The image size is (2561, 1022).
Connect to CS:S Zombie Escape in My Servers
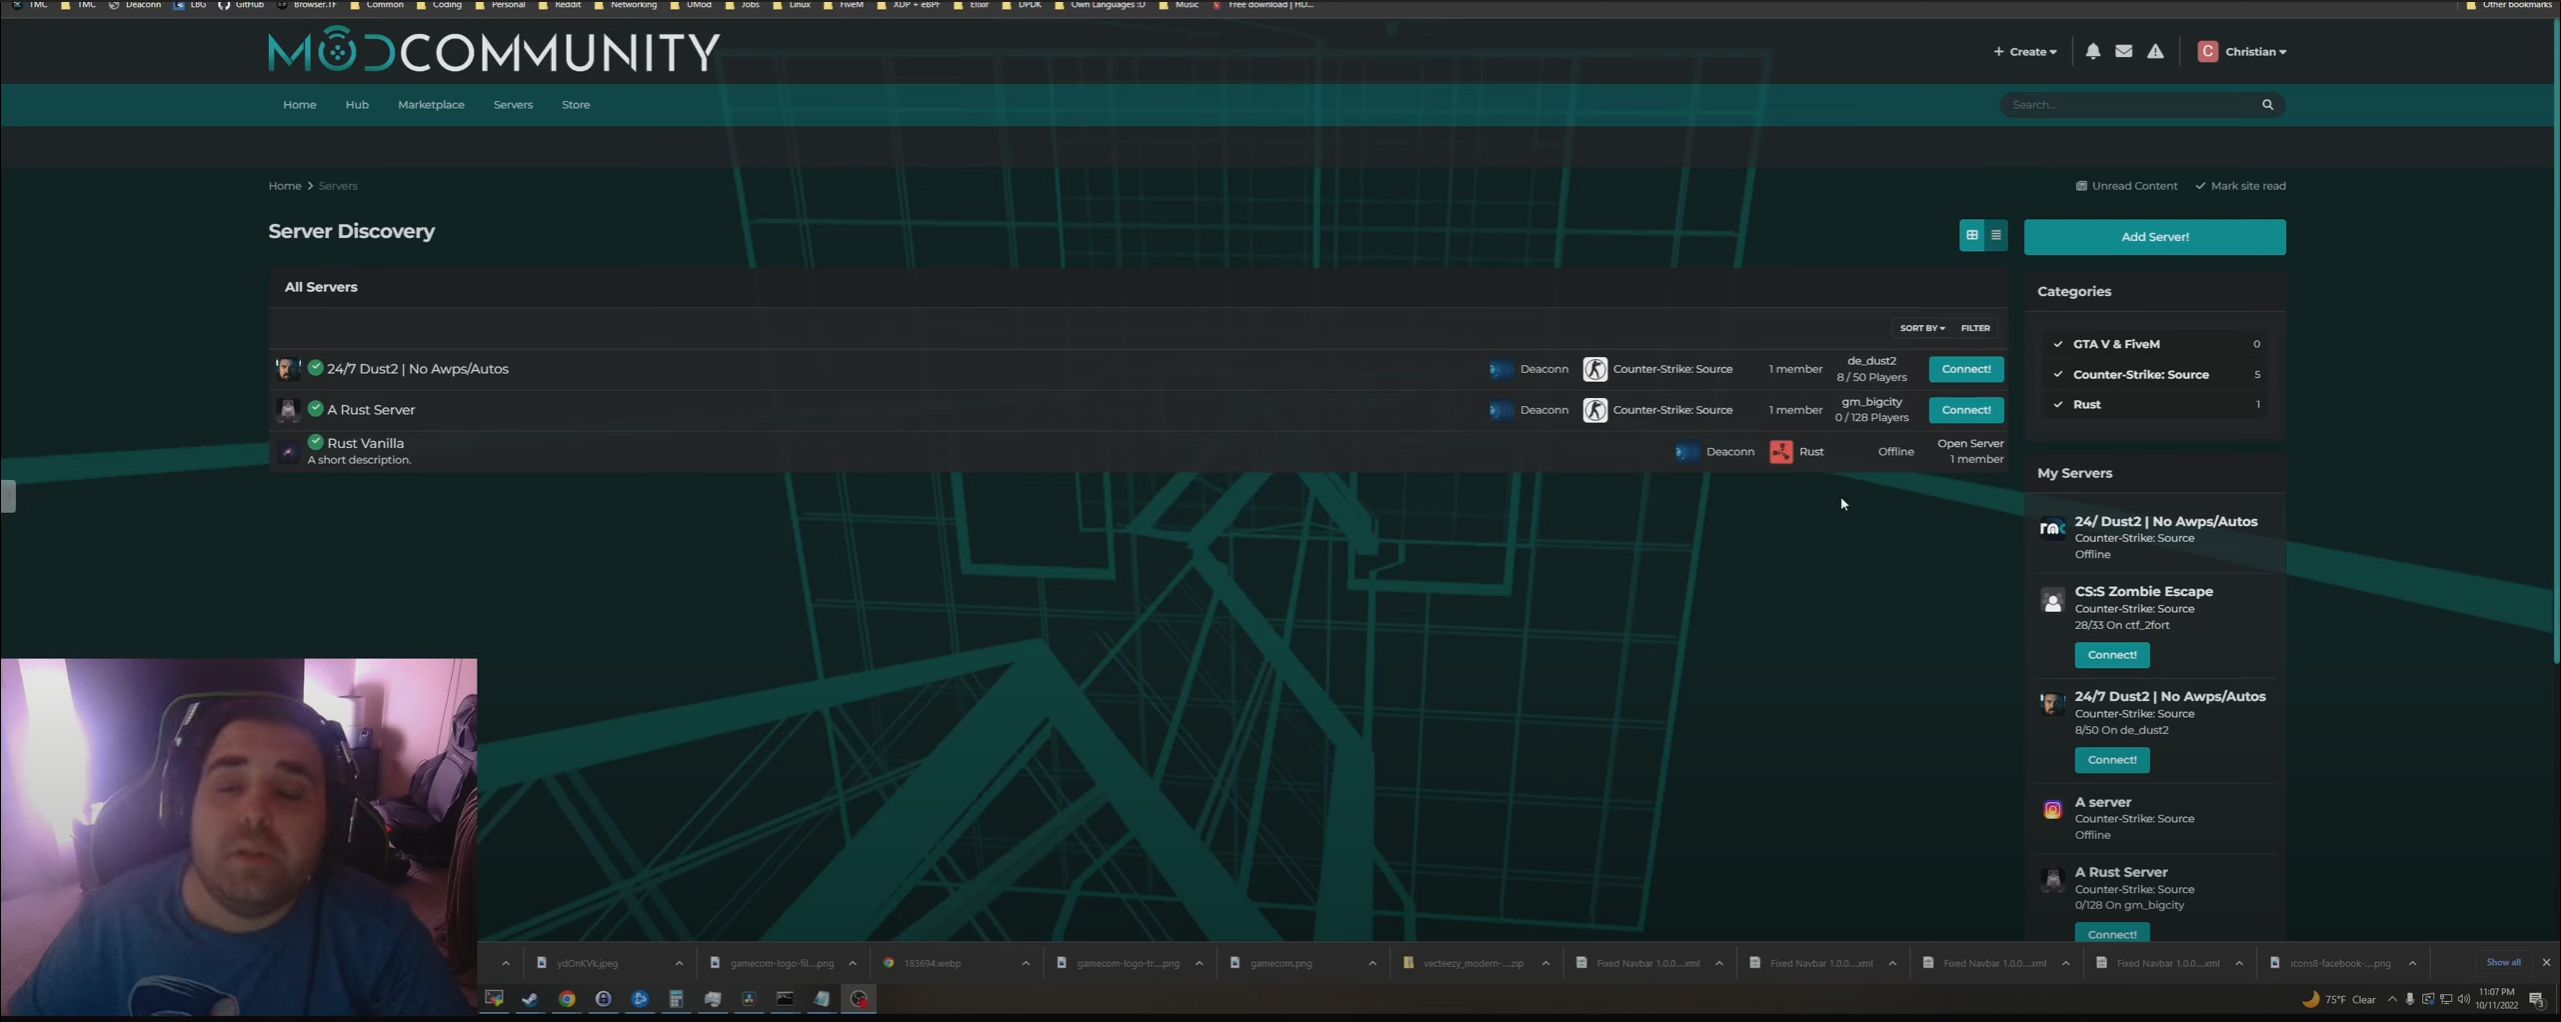[2111, 655]
